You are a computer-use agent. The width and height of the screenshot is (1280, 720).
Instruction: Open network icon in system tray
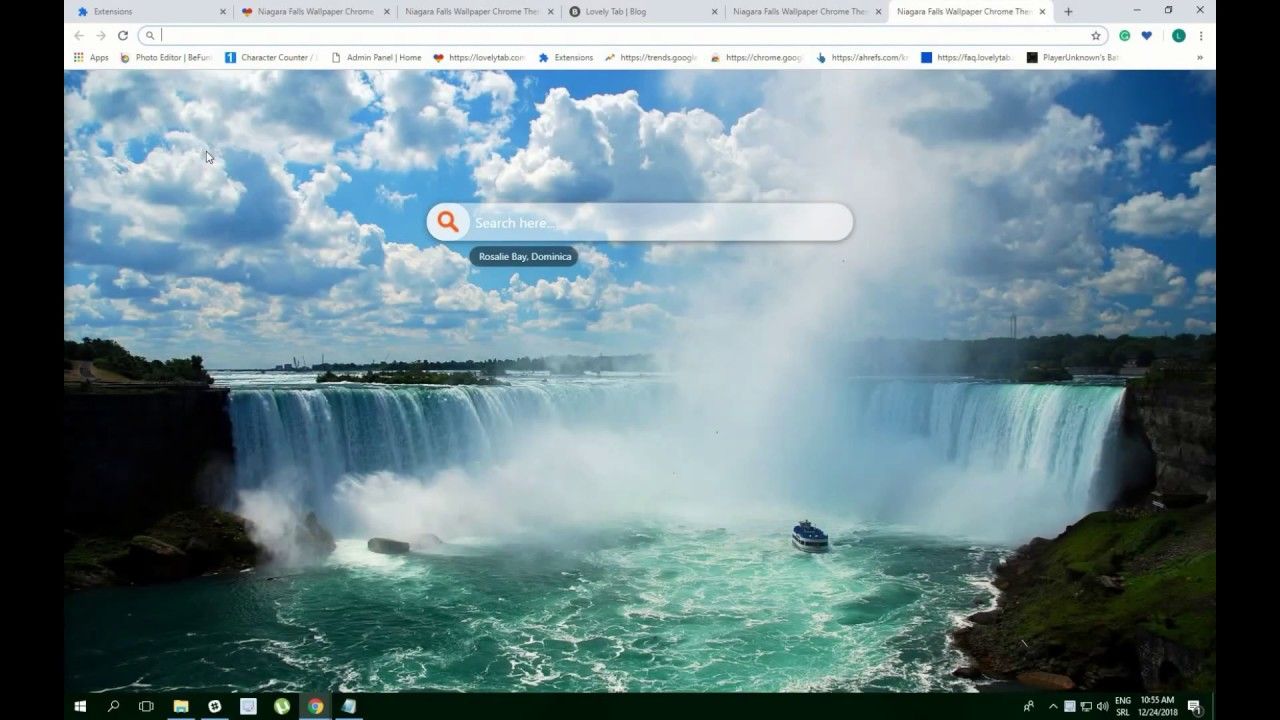pos(1086,706)
